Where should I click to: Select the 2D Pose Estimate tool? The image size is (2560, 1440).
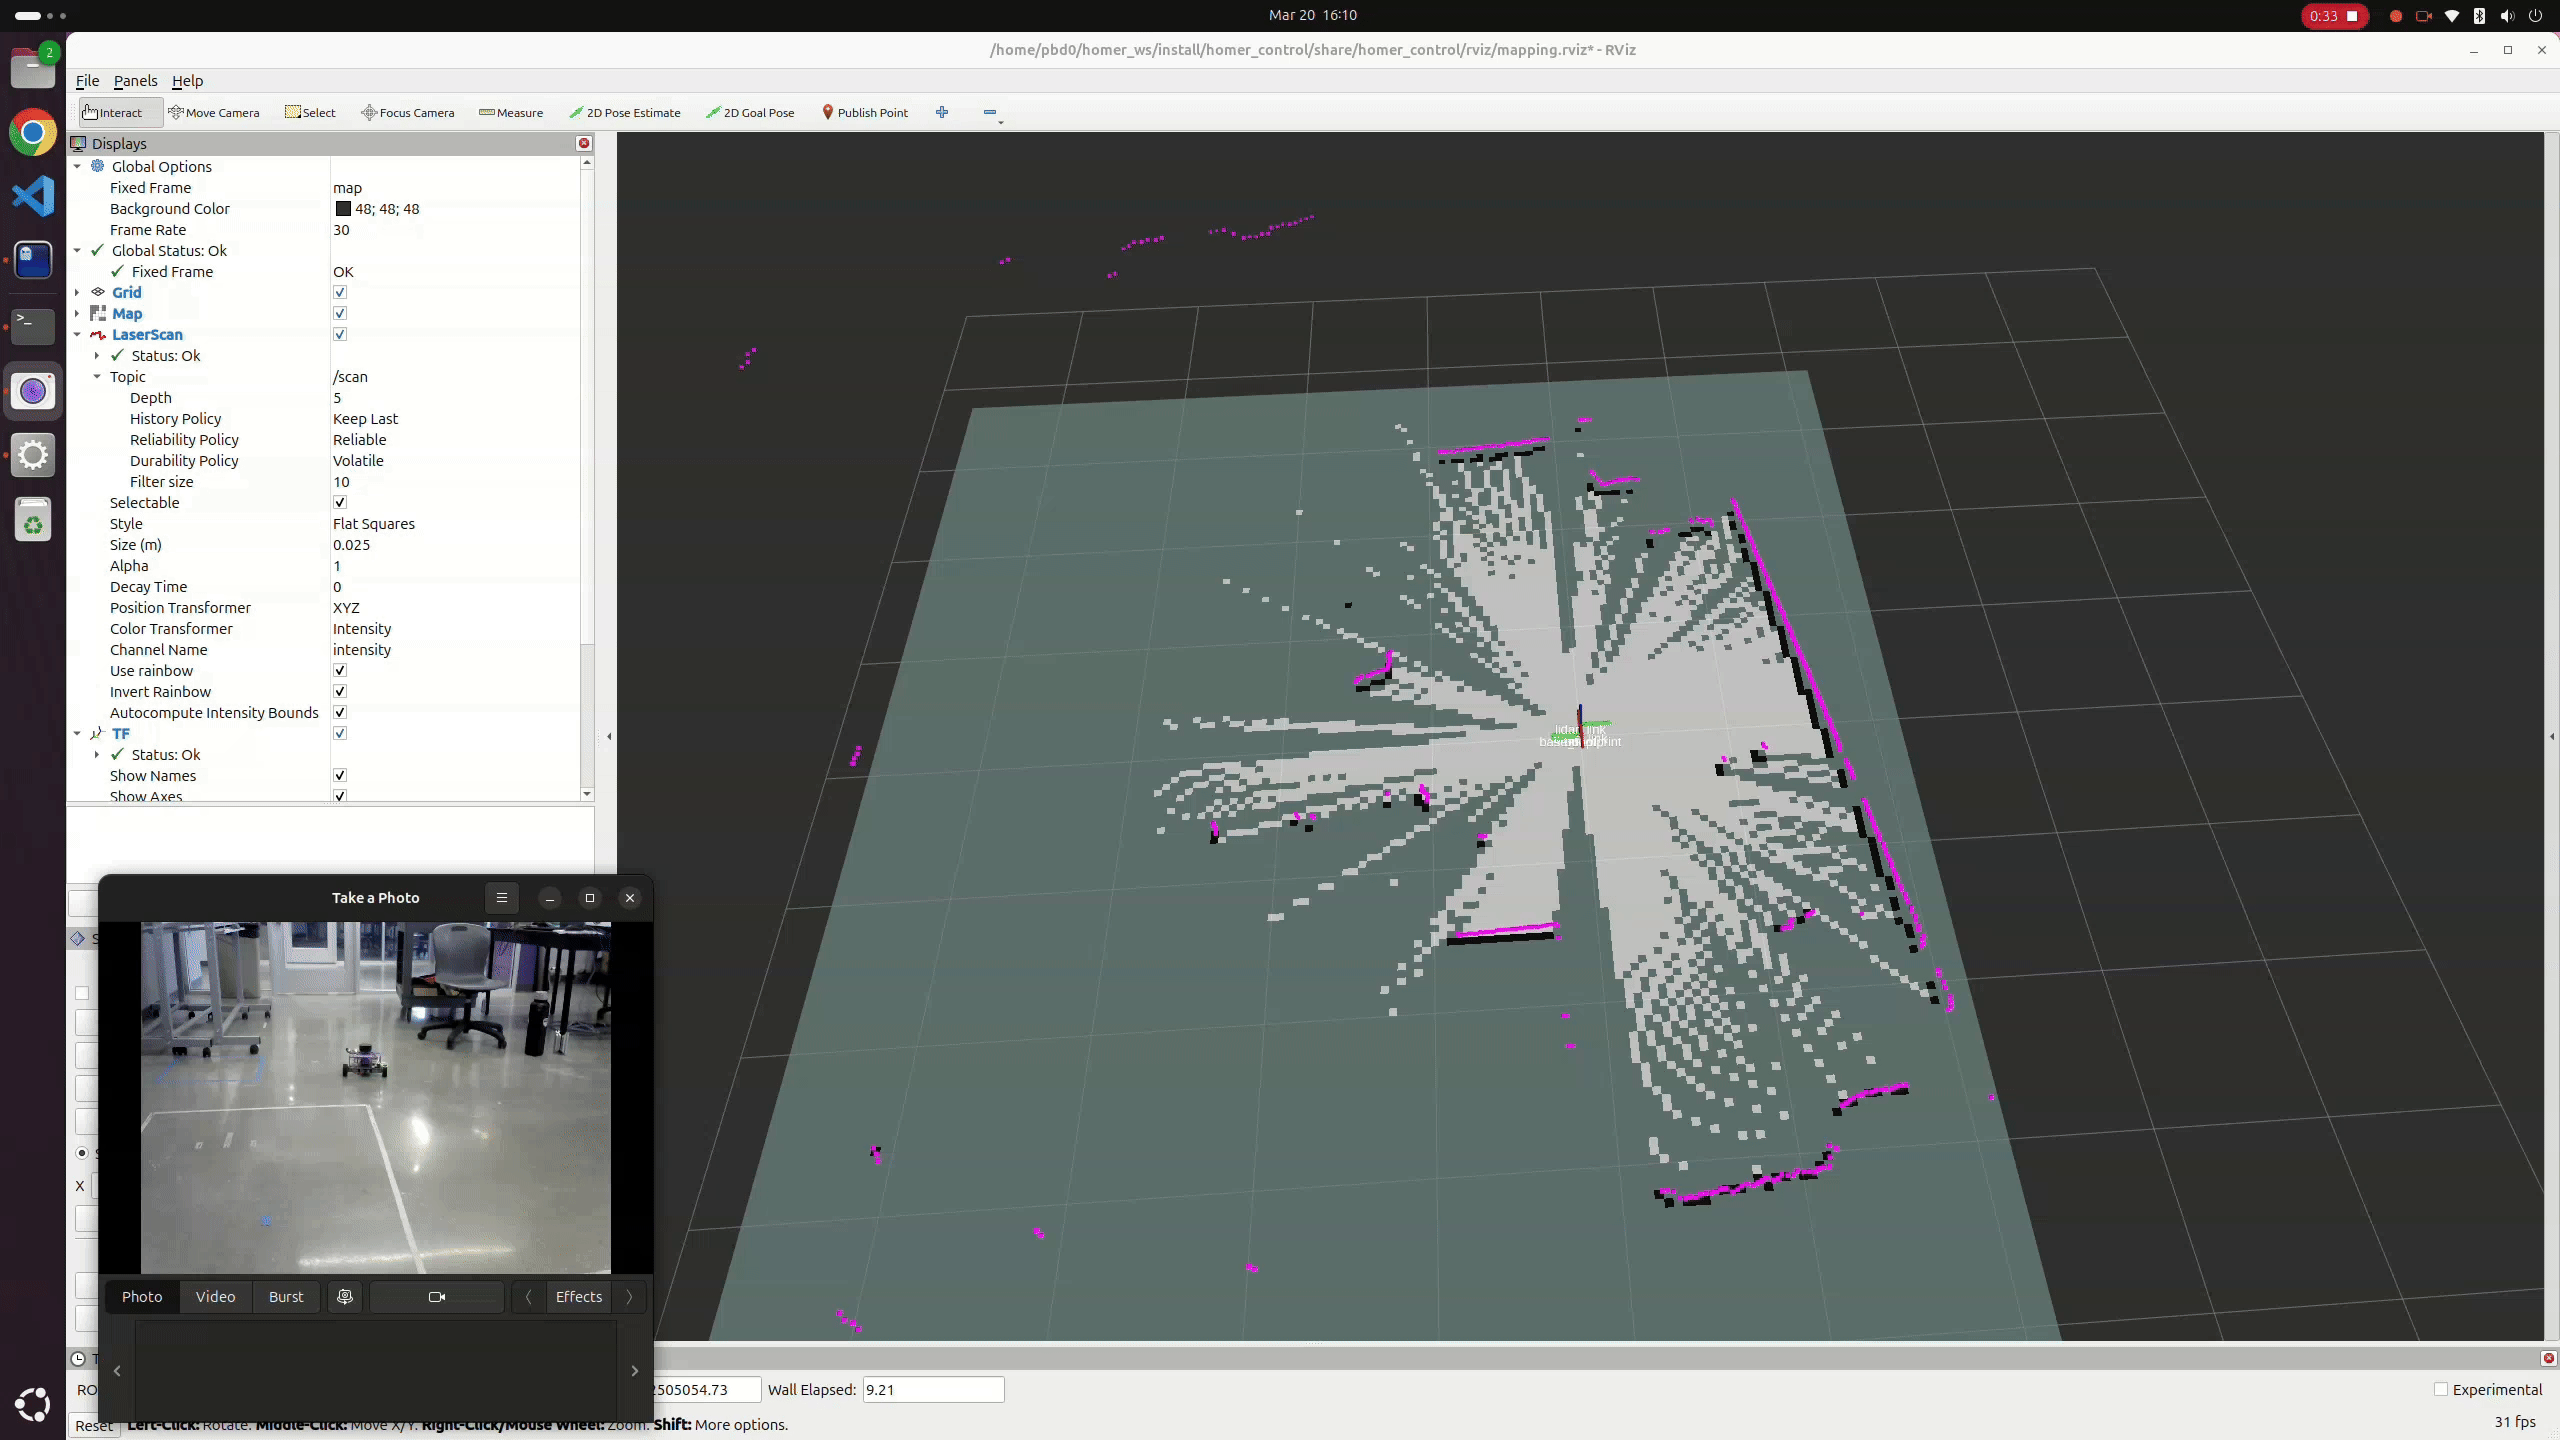[625, 112]
